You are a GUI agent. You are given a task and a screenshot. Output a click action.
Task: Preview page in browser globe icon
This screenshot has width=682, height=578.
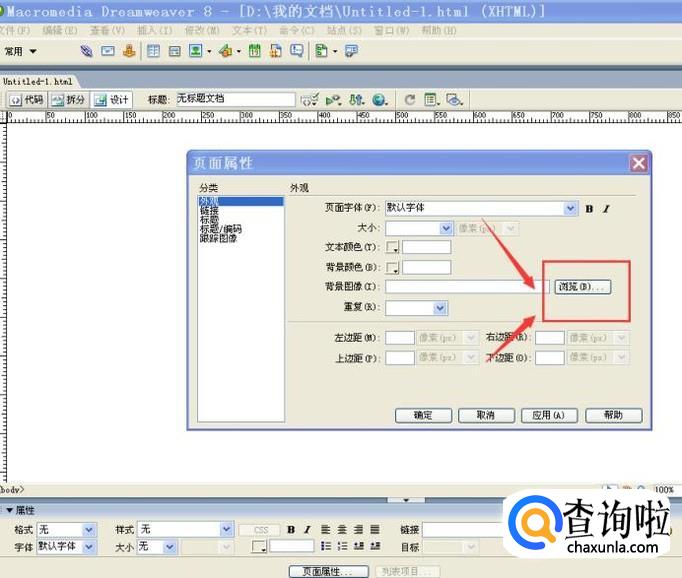coord(379,100)
